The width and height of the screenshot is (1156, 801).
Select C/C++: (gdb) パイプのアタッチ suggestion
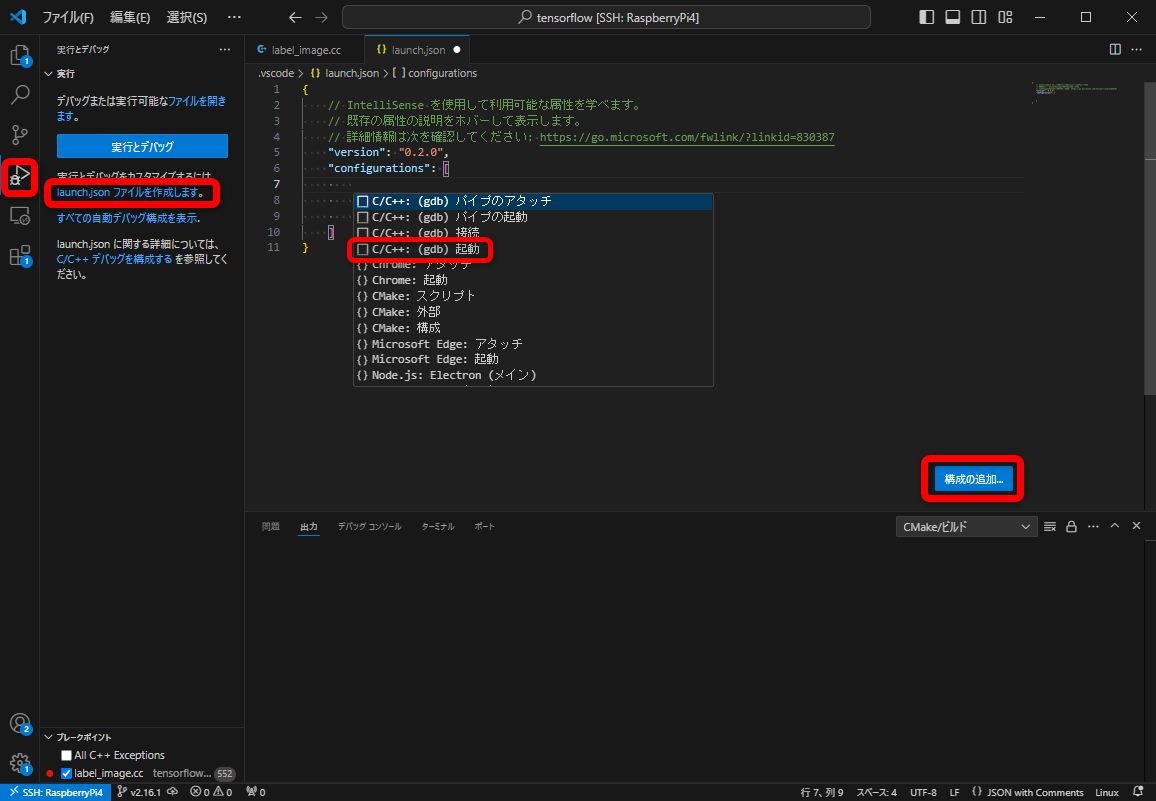(533, 201)
